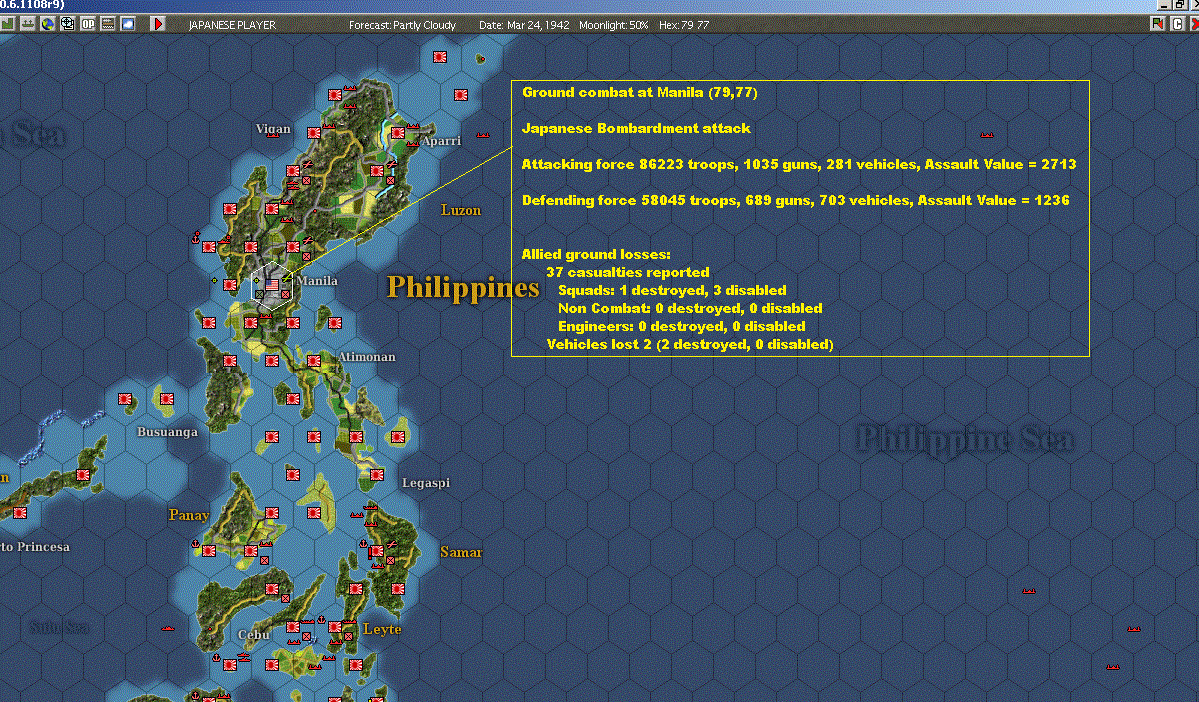Select Japanese unit near 'to Princesa' label
The height and width of the screenshot is (702, 1199).
point(20,512)
